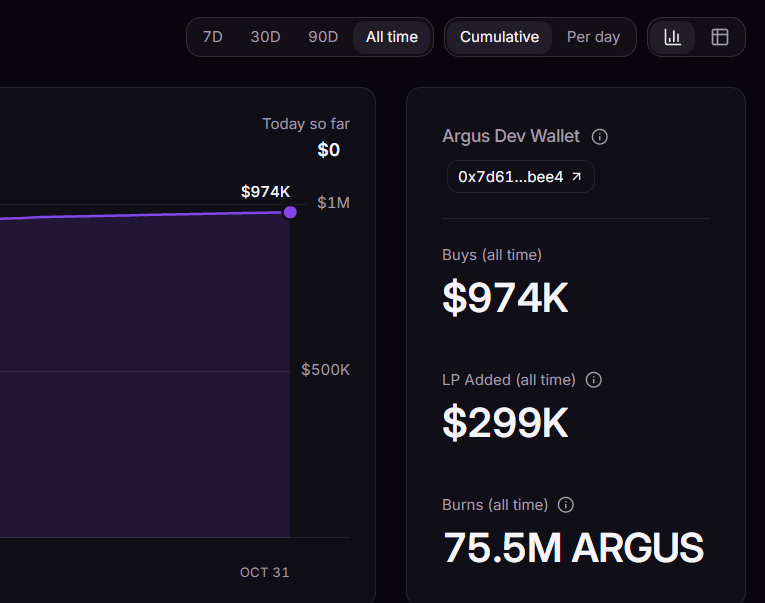Switch to Cumulative mode
The image size is (765, 603).
coord(500,37)
